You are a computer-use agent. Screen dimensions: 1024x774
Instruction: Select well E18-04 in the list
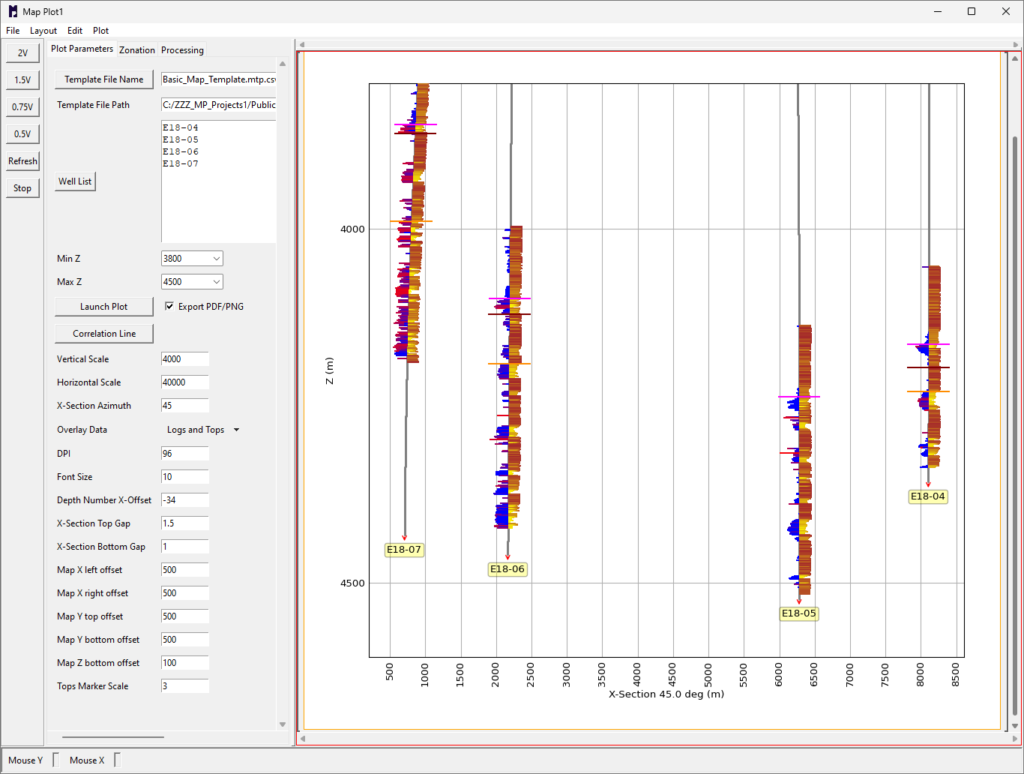(x=180, y=127)
